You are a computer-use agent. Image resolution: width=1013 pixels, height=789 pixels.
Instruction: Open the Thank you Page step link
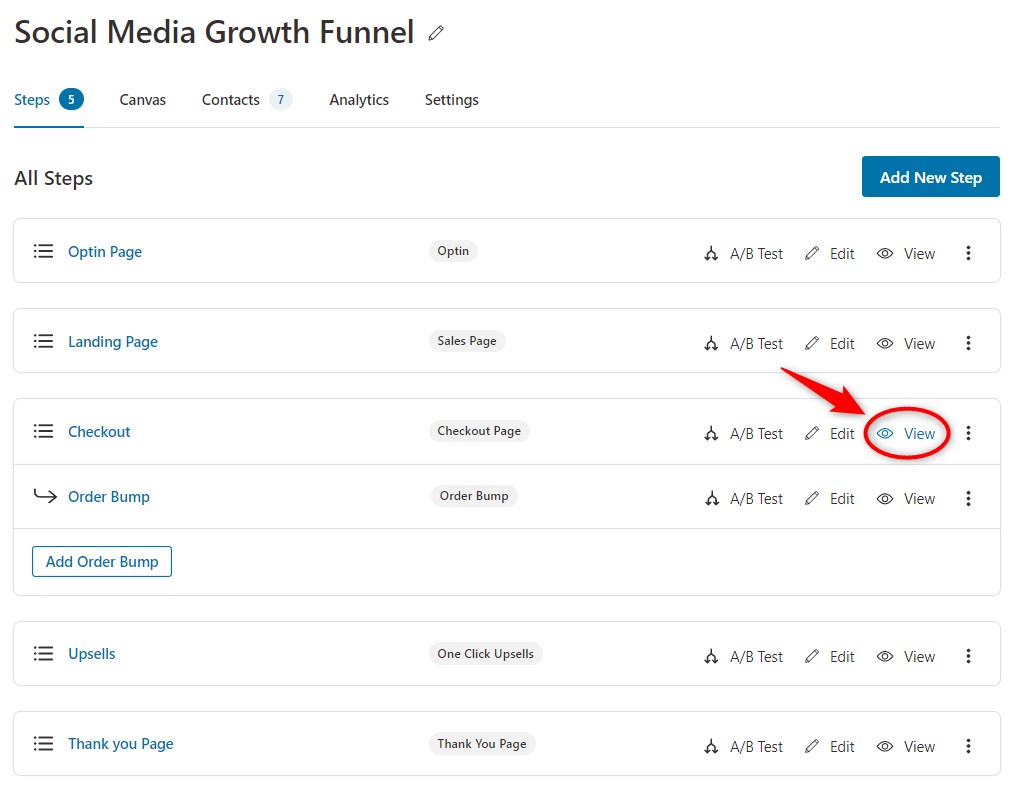[x=121, y=744]
